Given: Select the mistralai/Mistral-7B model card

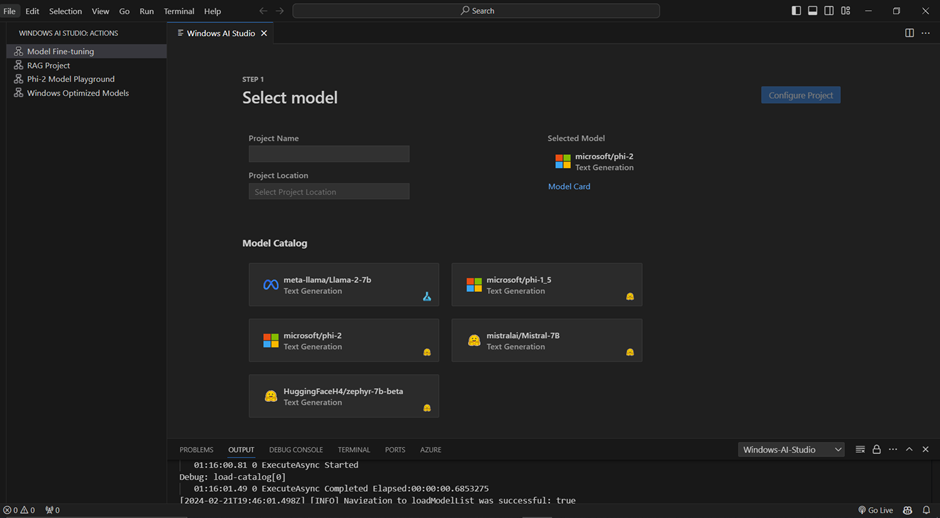Looking at the screenshot, I should (x=546, y=341).
